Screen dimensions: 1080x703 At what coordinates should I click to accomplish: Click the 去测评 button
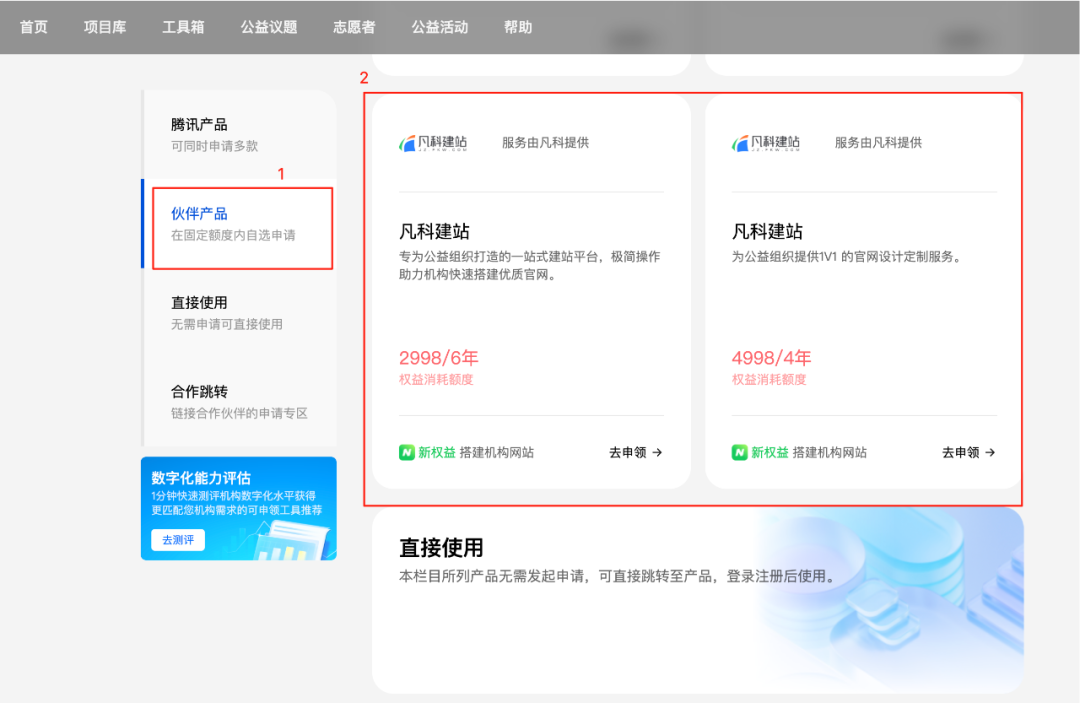pyautogui.click(x=178, y=540)
